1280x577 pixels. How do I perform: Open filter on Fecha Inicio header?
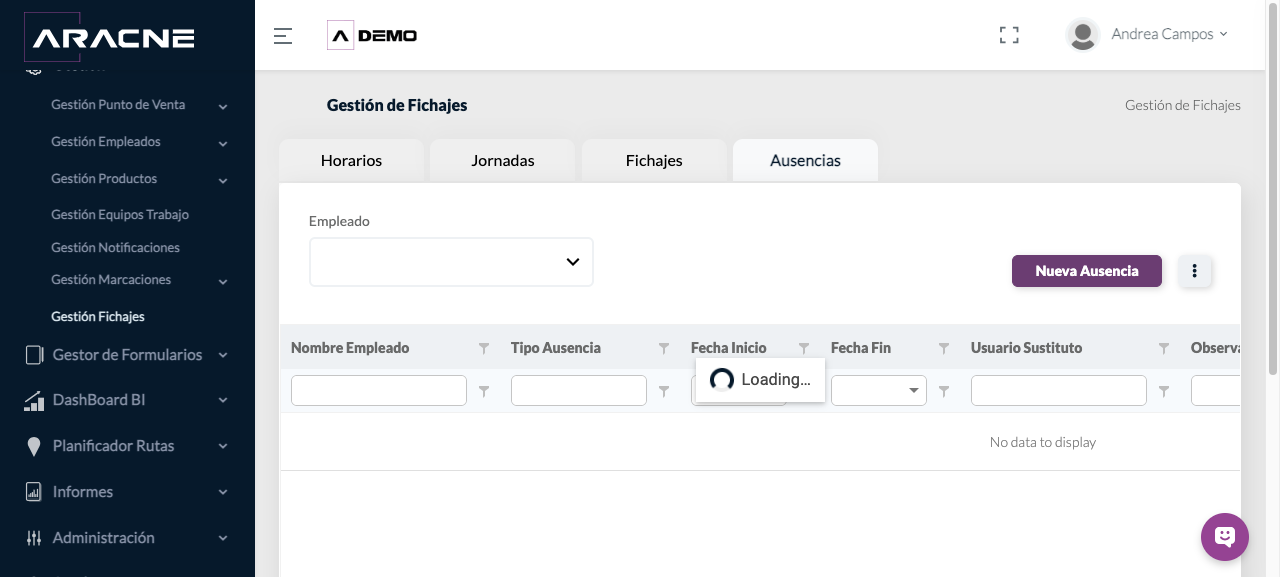[x=804, y=349]
